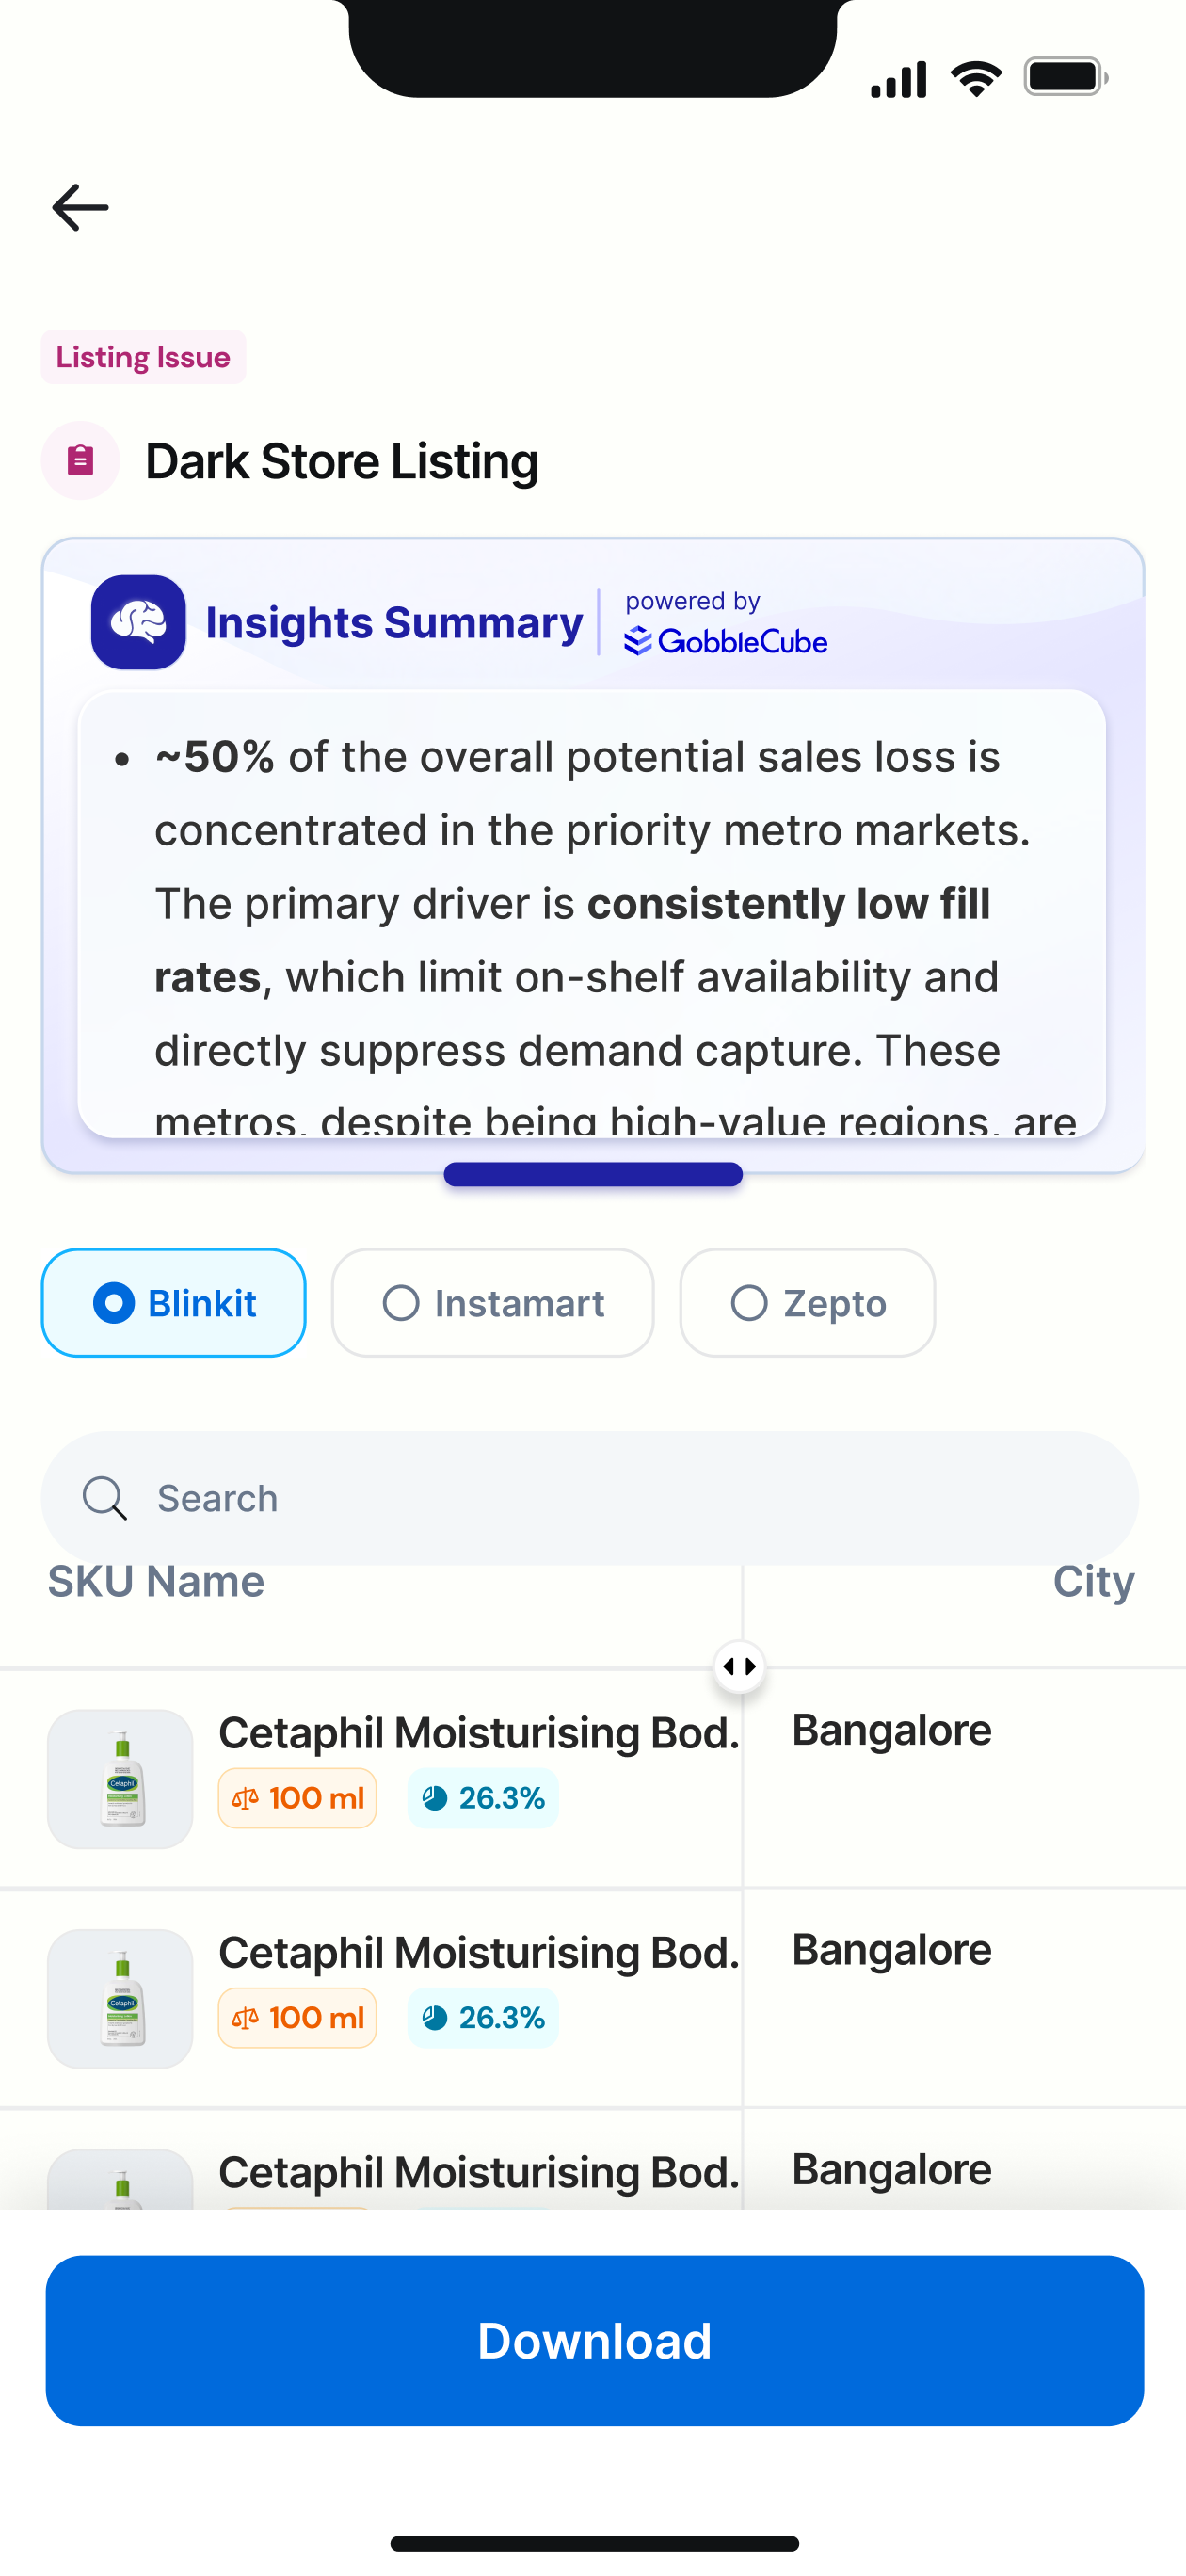
Task: Click the Listing Issue tag
Action: pos(143,357)
